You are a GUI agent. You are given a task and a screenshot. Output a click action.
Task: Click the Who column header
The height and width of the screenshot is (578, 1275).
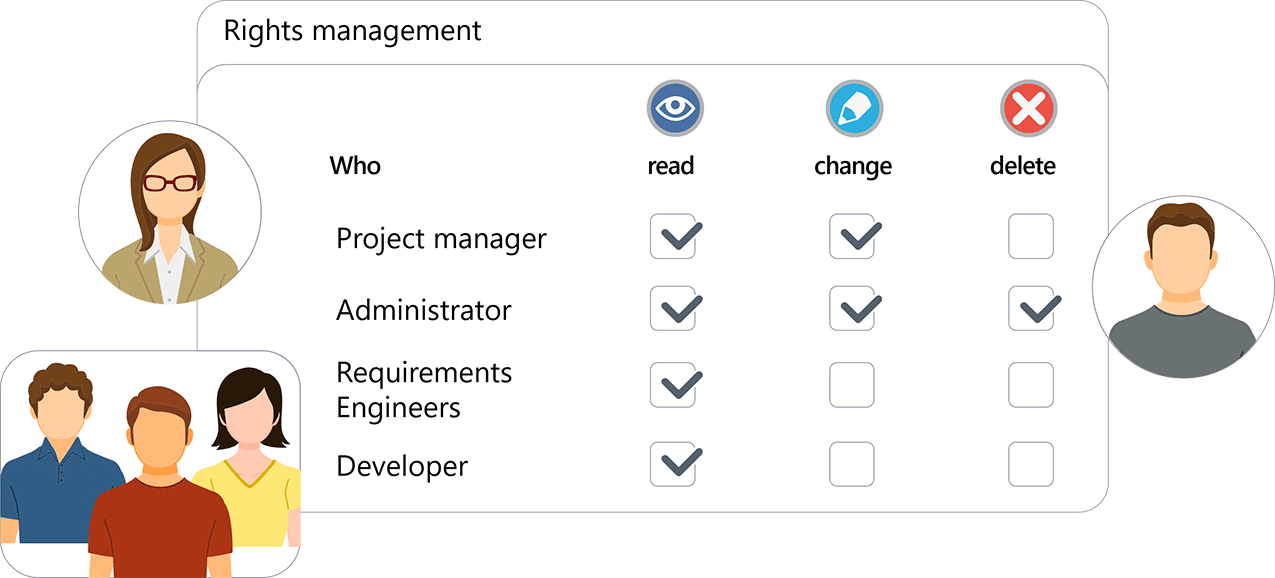point(355,165)
